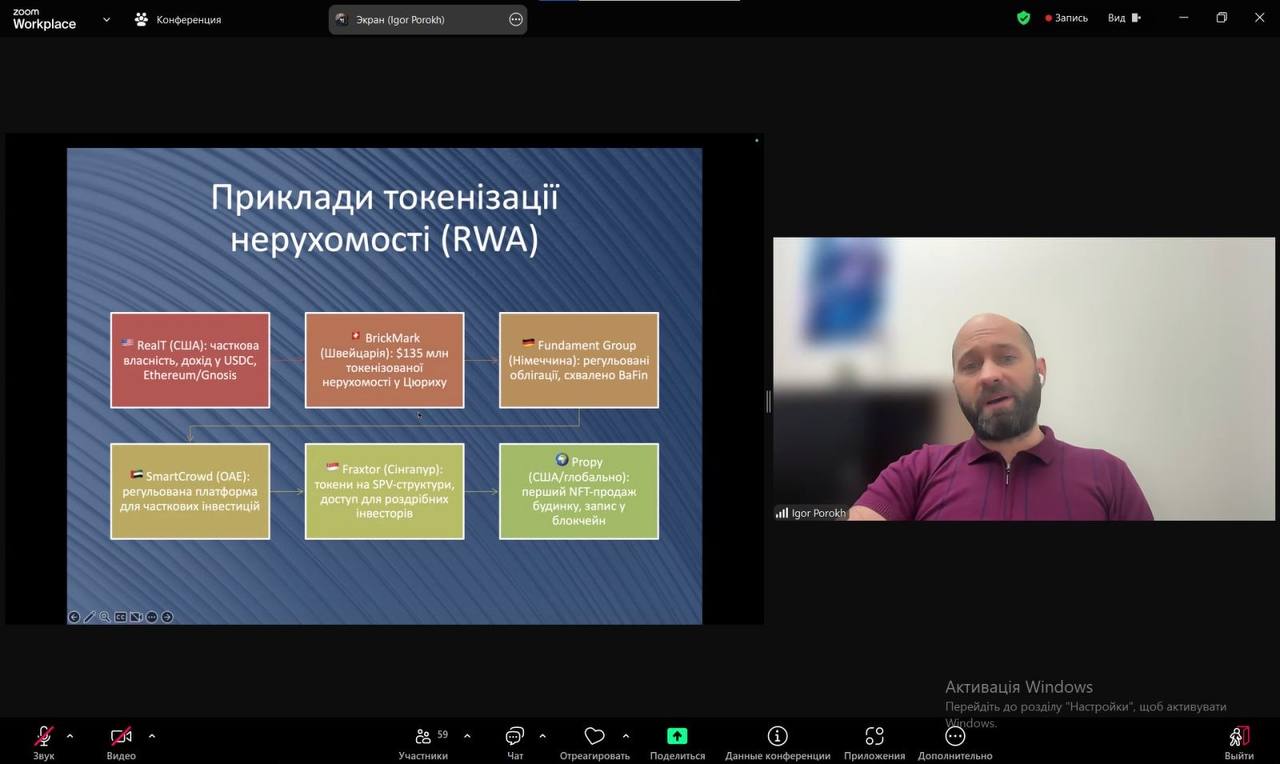
Task: Turn on the camera with Видео button
Action: pos(121,738)
